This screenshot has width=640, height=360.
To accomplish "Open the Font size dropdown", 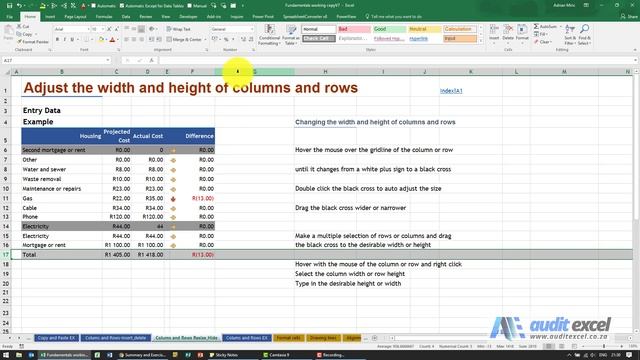I will tap(102, 29).
